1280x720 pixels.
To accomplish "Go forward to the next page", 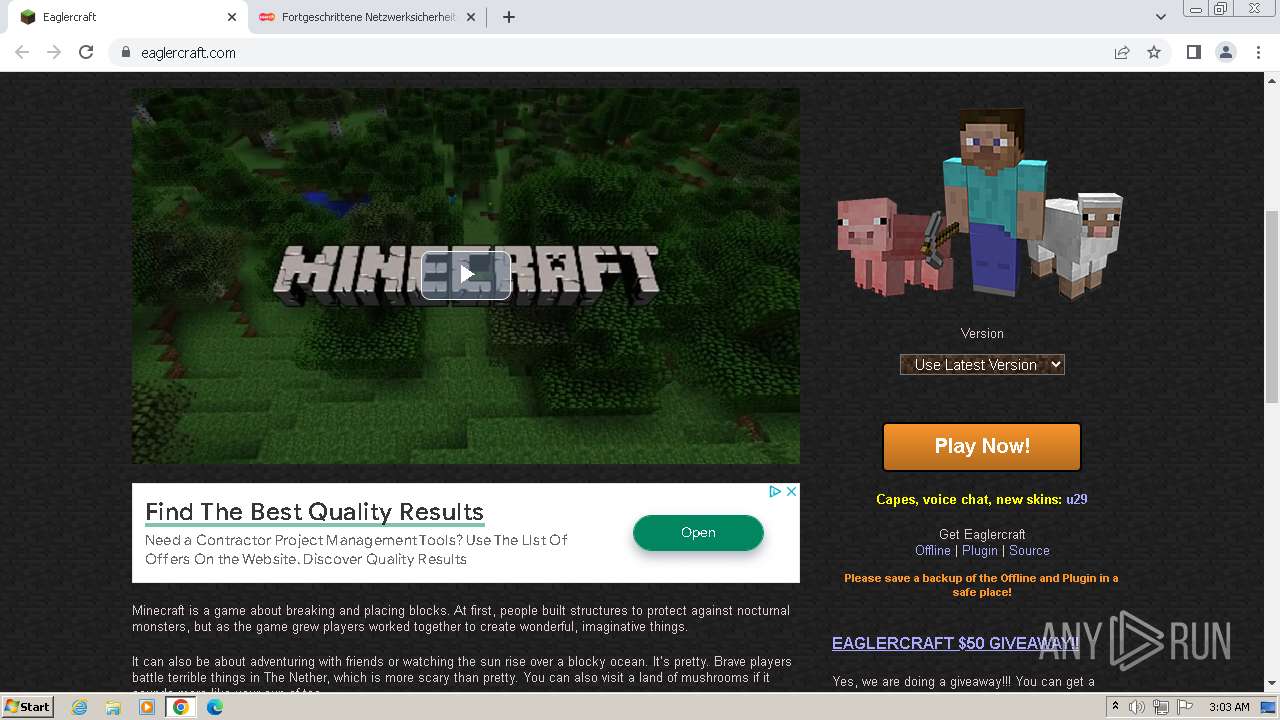I will coord(54,52).
